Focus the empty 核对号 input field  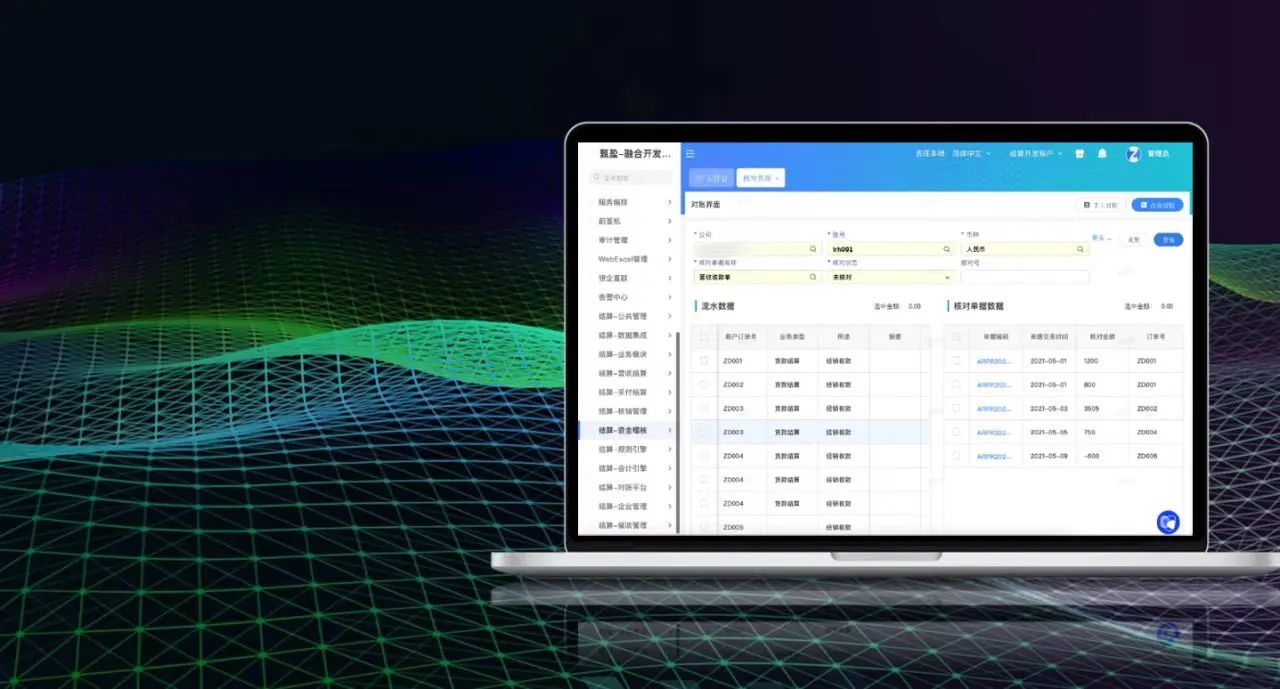pyautogui.click(x=1024, y=277)
